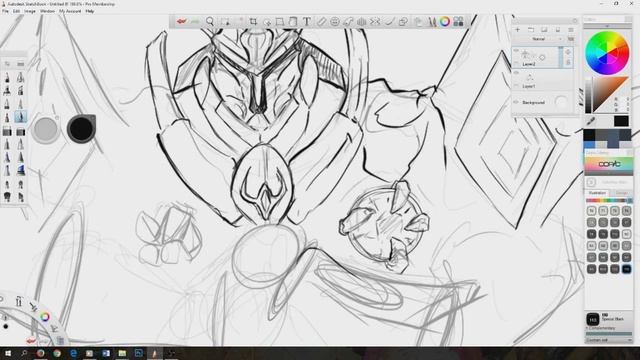This screenshot has height=360, width=640.
Task: Select the rectangle selection tool
Action: [x=225, y=22]
